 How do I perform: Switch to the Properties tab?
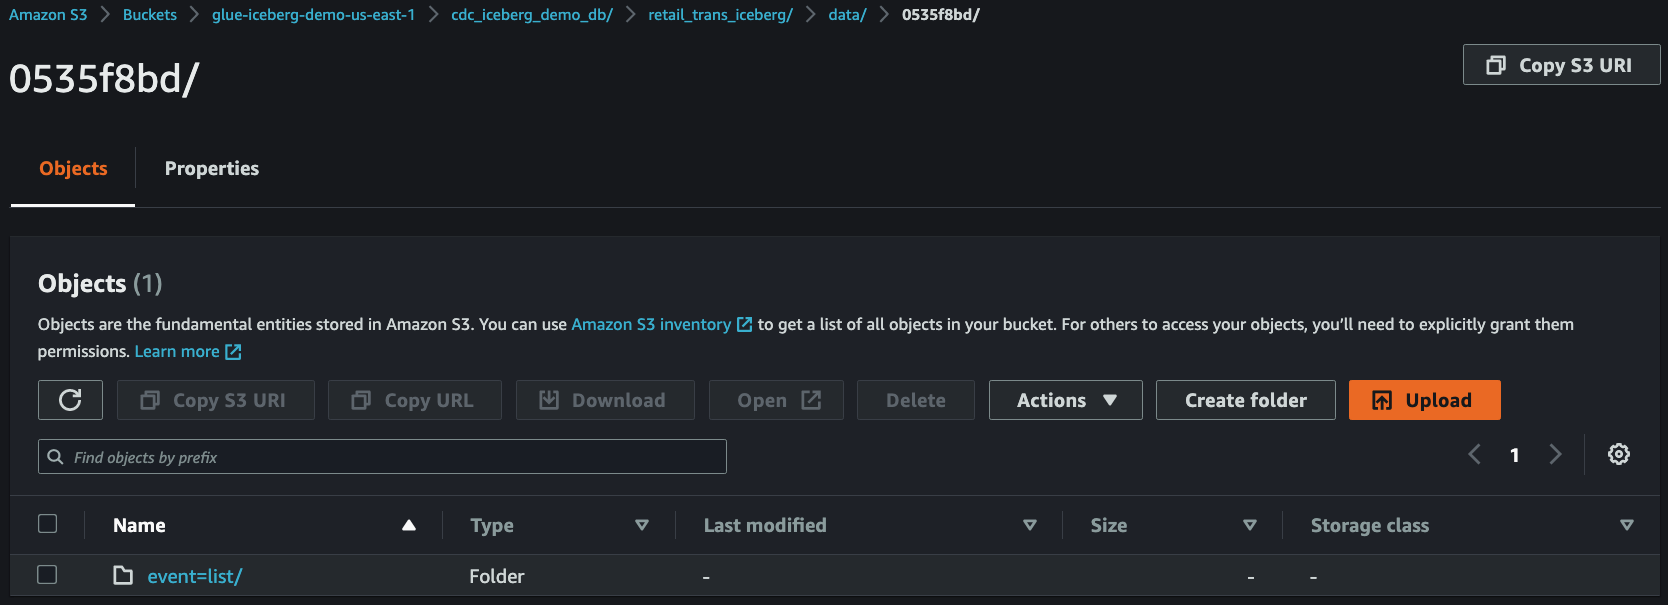tap(212, 168)
